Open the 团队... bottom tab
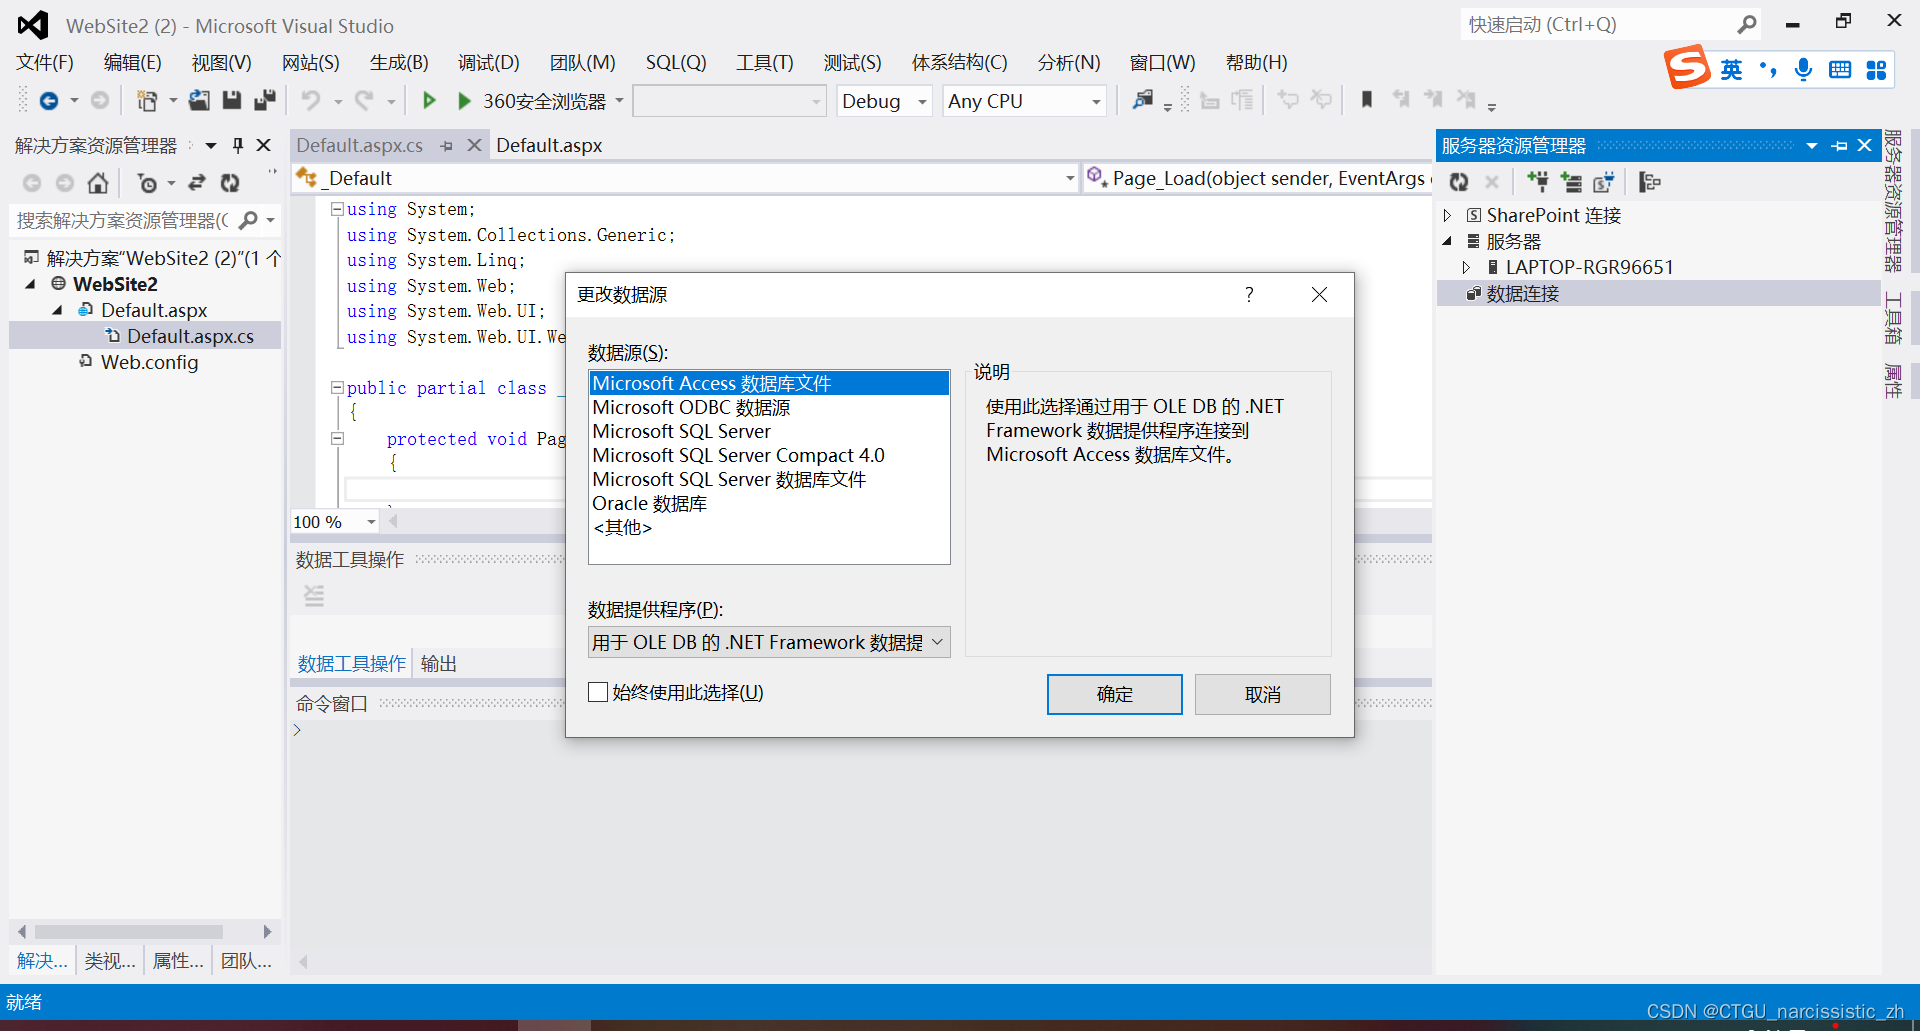Screen dimensions: 1920x1031 click(x=246, y=961)
